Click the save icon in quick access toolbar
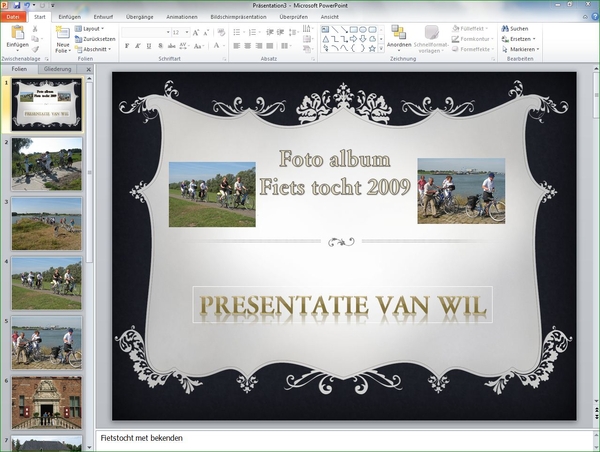The height and width of the screenshot is (452, 600). pyautogui.click(x=18, y=6)
